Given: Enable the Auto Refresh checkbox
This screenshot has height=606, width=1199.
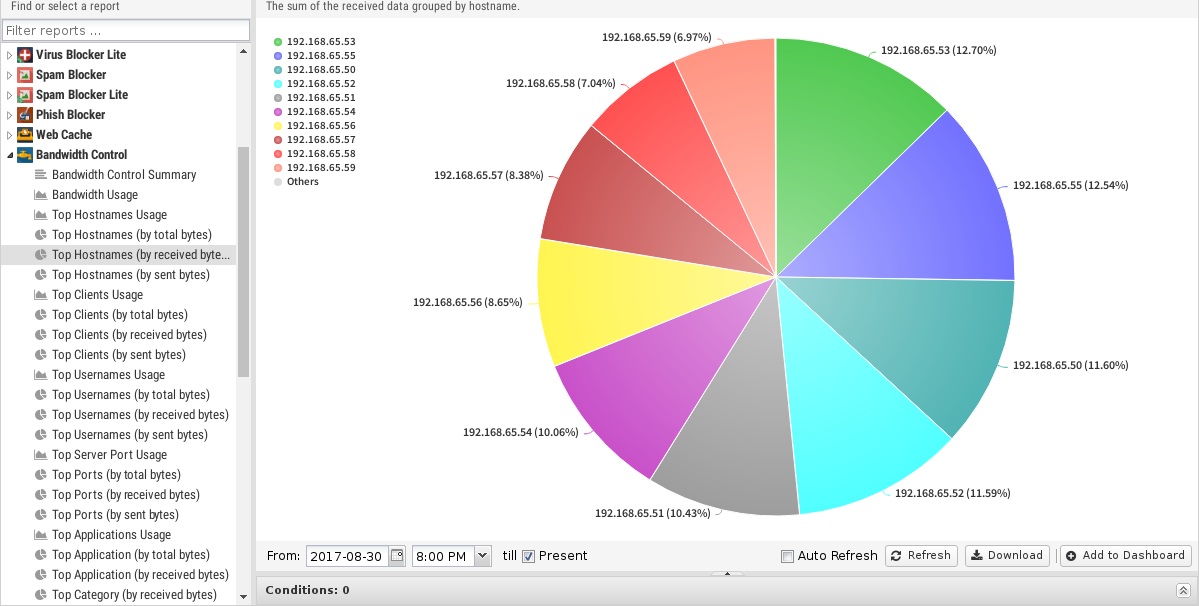Looking at the screenshot, I should pyautogui.click(x=787, y=556).
